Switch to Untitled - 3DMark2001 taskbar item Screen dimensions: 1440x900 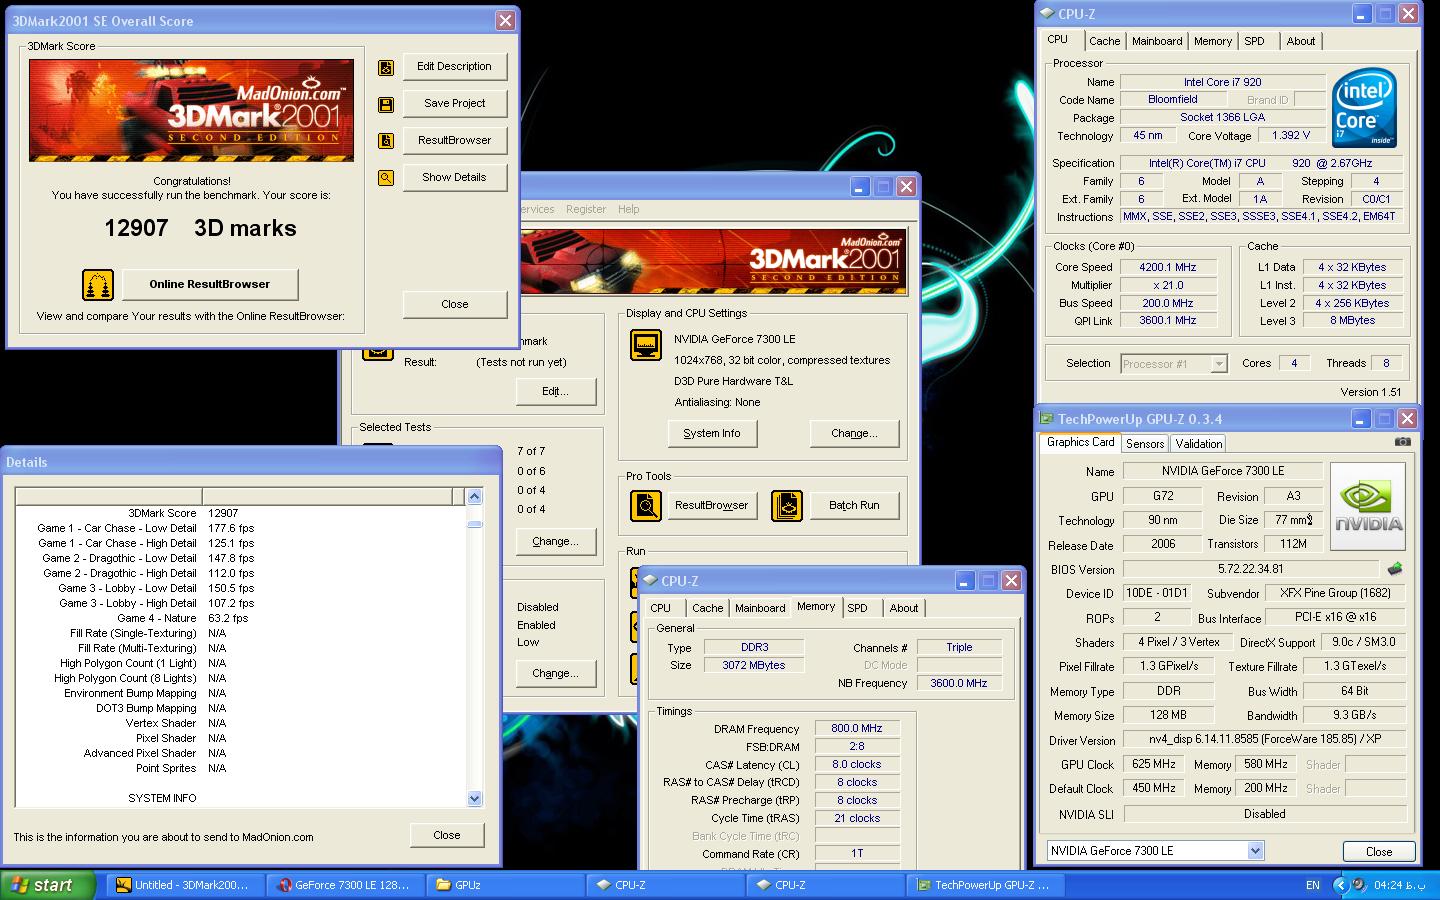[x=185, y=885]
